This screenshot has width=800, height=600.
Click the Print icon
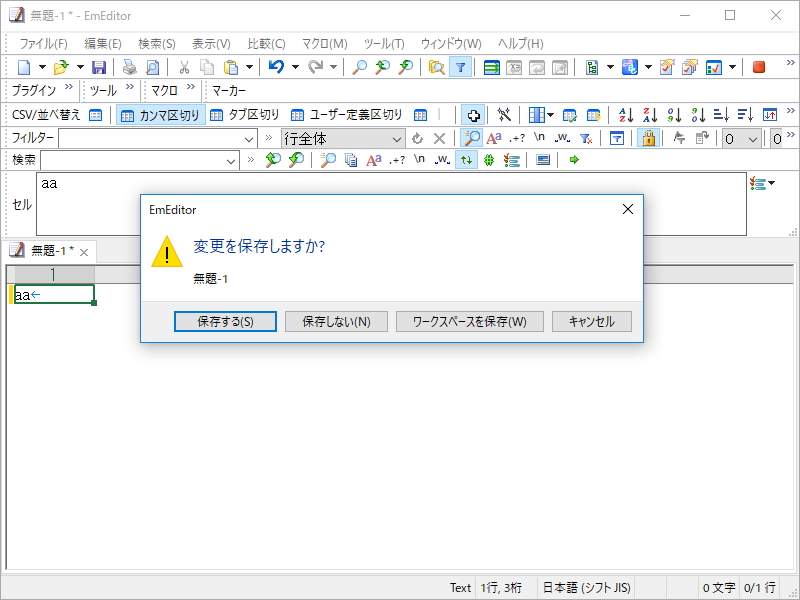point(130,67)
